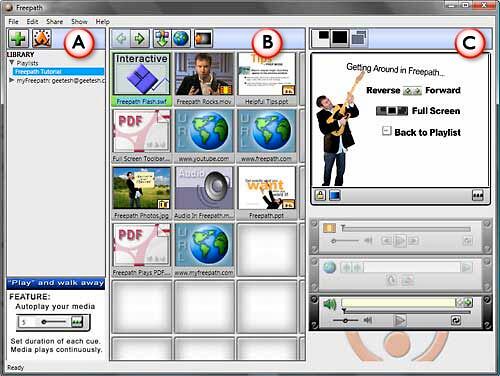
Task: Click the LIBRARY heading
Action: (x=21, y=54)
